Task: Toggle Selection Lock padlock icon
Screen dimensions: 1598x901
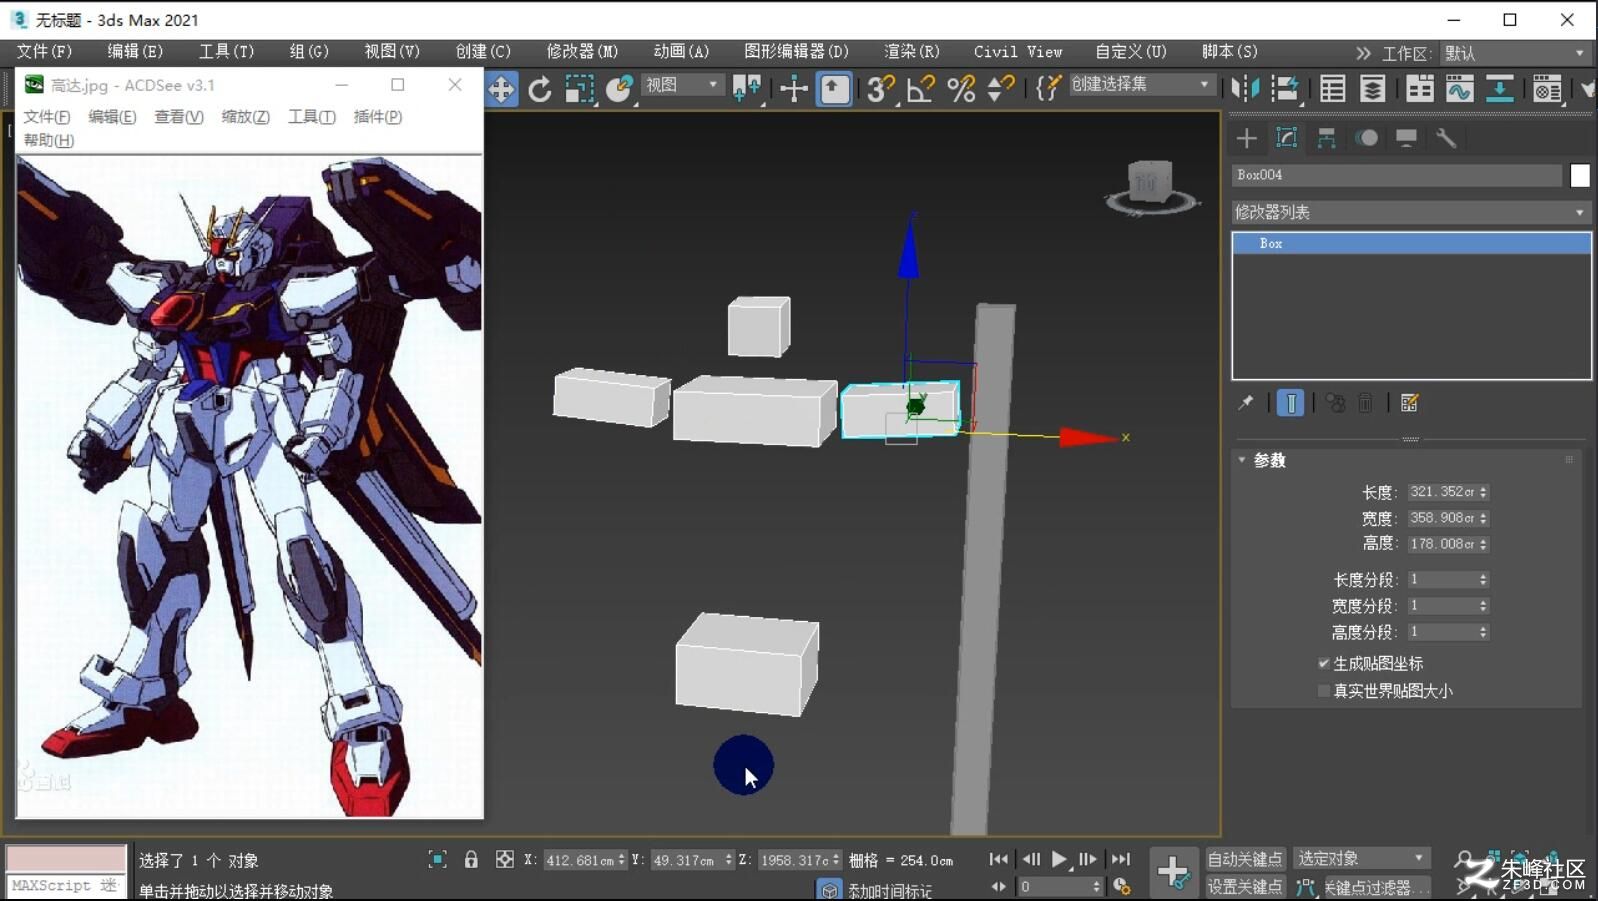Action: 471,859
